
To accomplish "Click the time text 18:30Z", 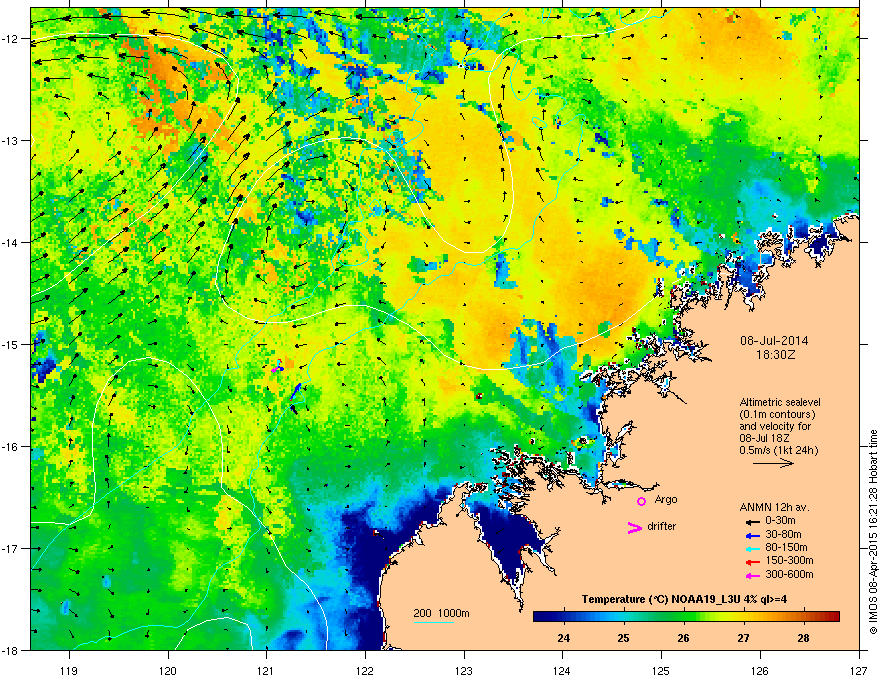I will pos(775,355).
